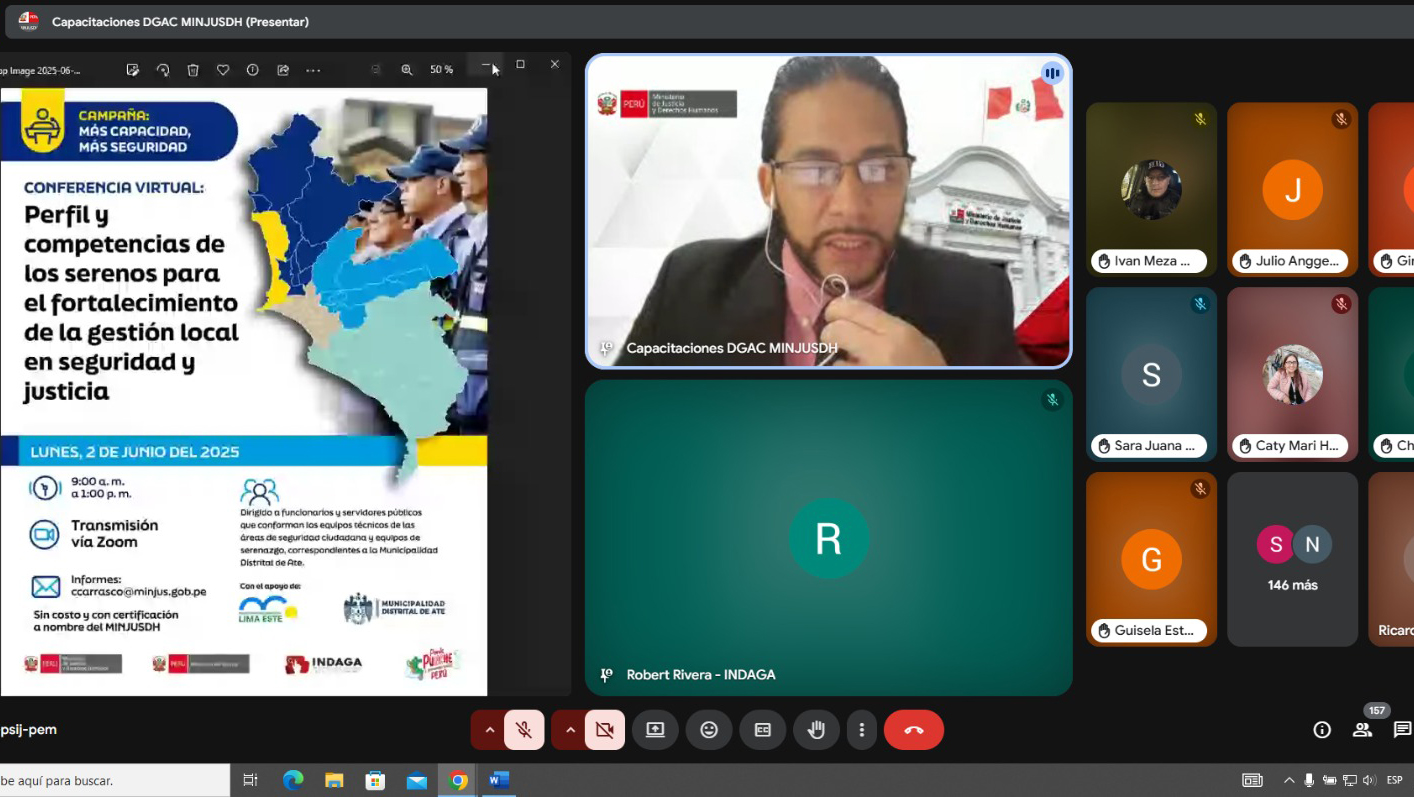Open the emoji reactions panel
This screenshot has width=1414, height=797.
pyautogui.click(x=709, y=730)
